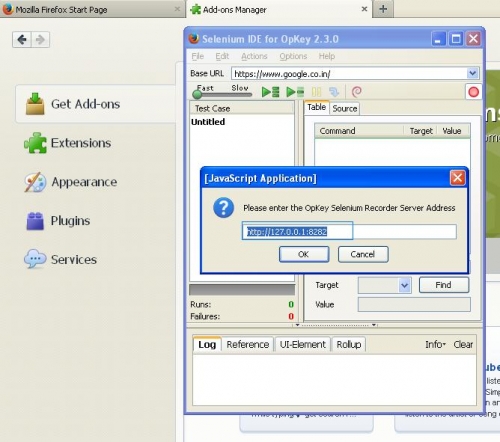Viewport: 500px width, 442px height.
Task: Close the Add-ons Manager tab
Action: pyautogui.click(x=364, y=9)
